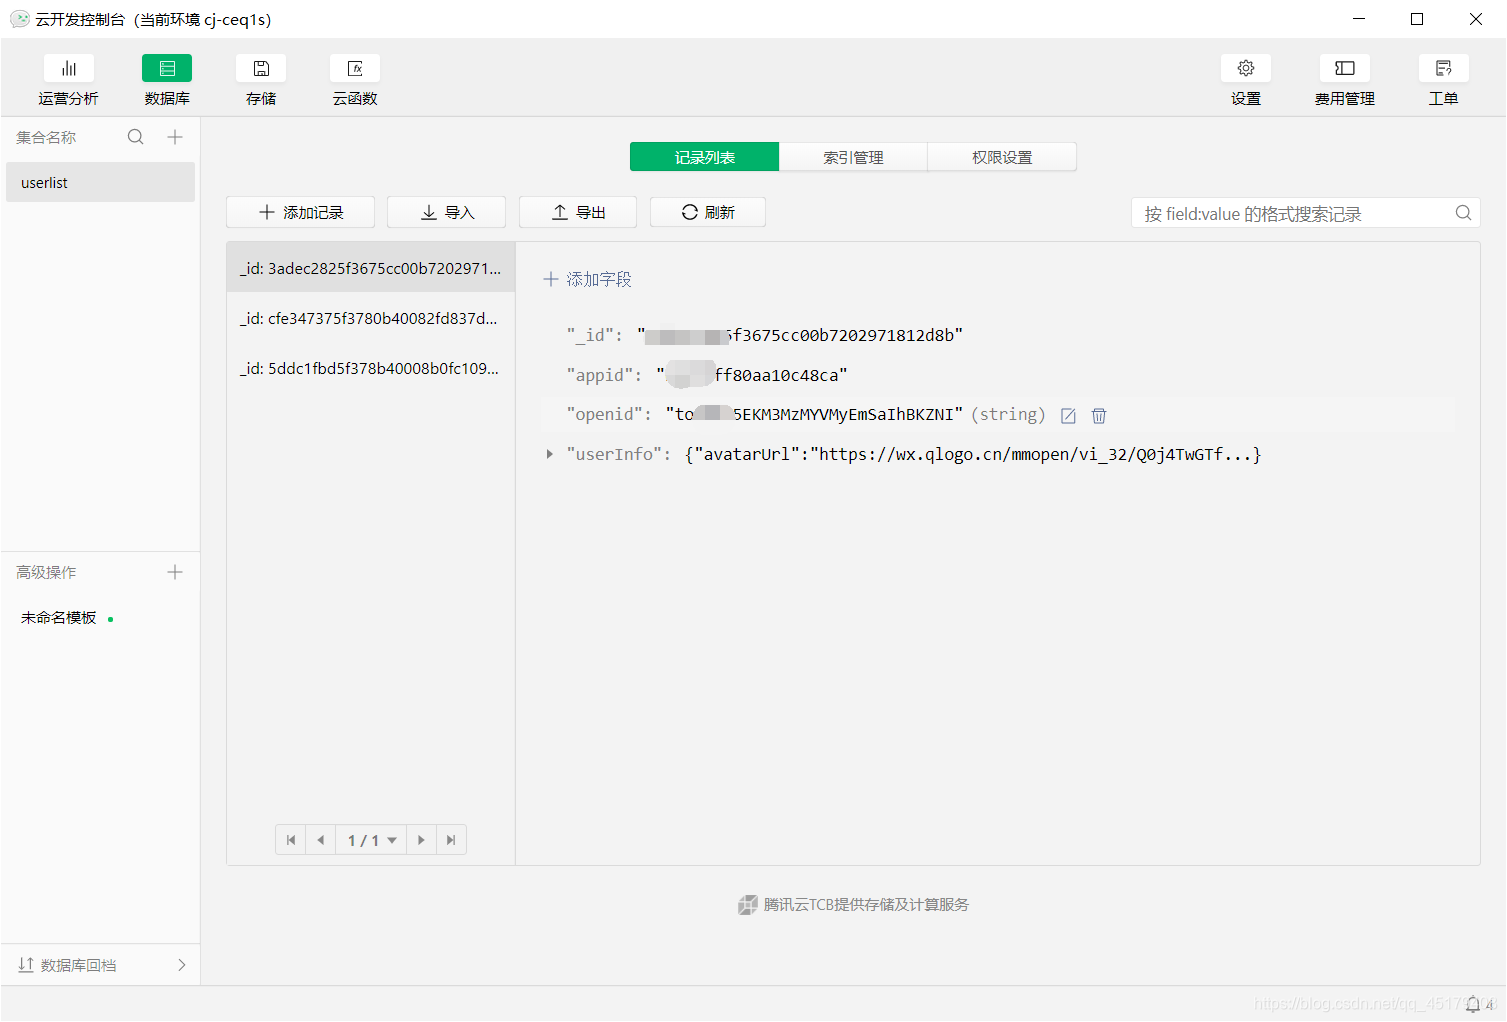Select record _id: 3adec2825f3675cc00b7202971...
Screen dimensions: 1507x1022
(x=371, y=268)
